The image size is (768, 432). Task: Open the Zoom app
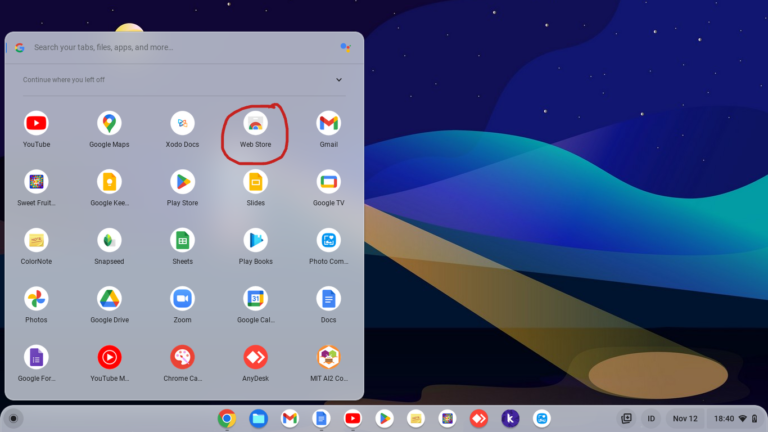[182, 299]
